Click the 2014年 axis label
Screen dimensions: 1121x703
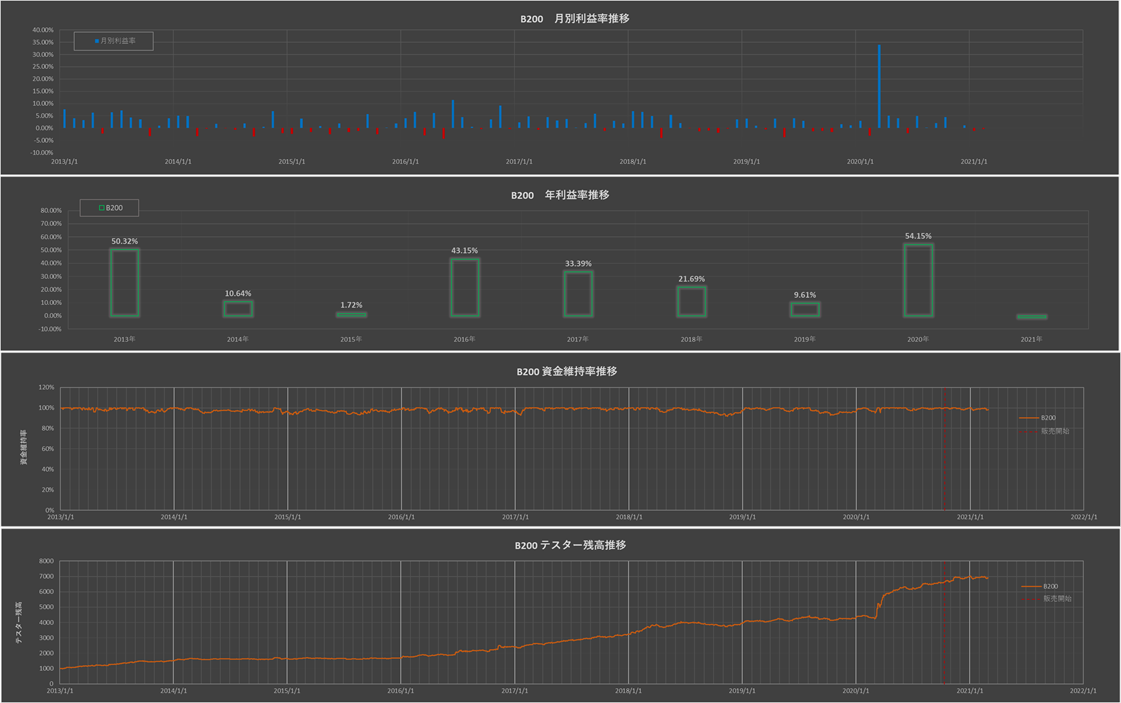[238, 339]
